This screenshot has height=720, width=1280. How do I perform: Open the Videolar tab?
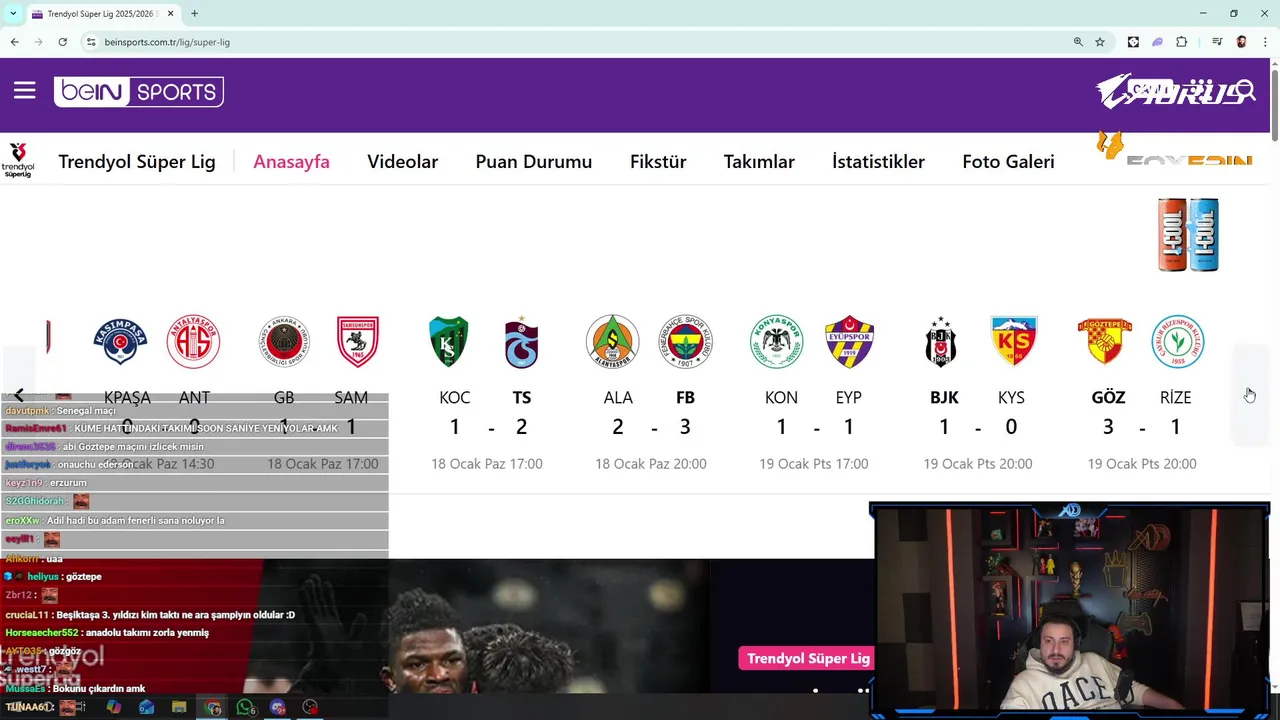click(x=402, y=161)
